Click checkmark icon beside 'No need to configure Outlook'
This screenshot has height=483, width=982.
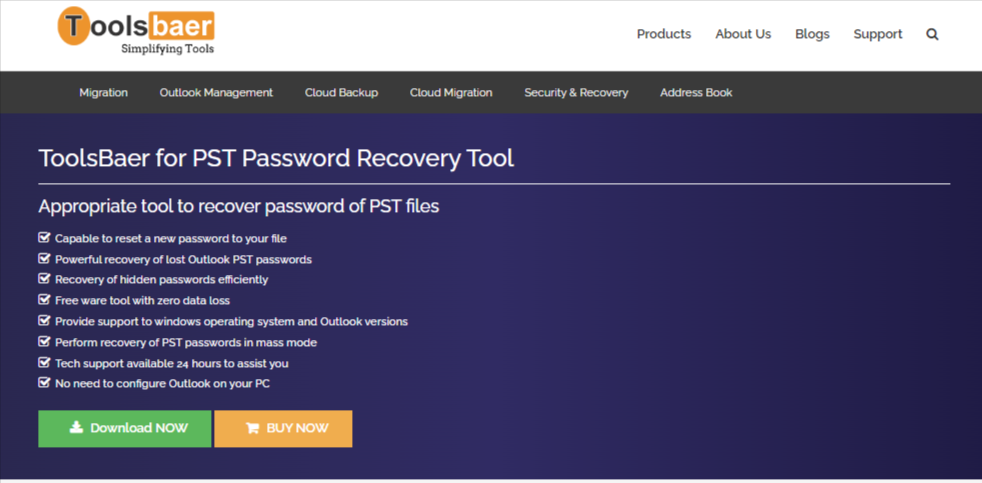44,383
